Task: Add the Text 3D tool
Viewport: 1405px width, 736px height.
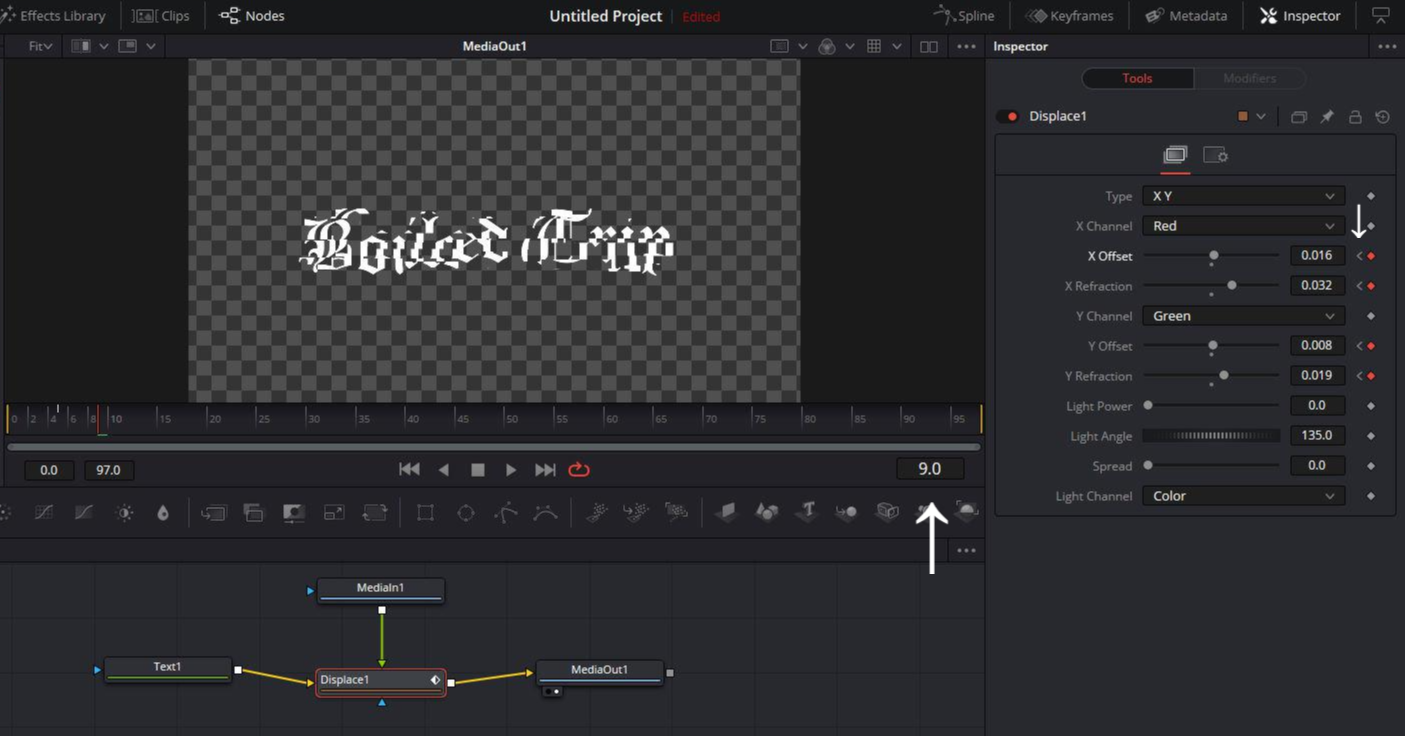Action: 807,512
